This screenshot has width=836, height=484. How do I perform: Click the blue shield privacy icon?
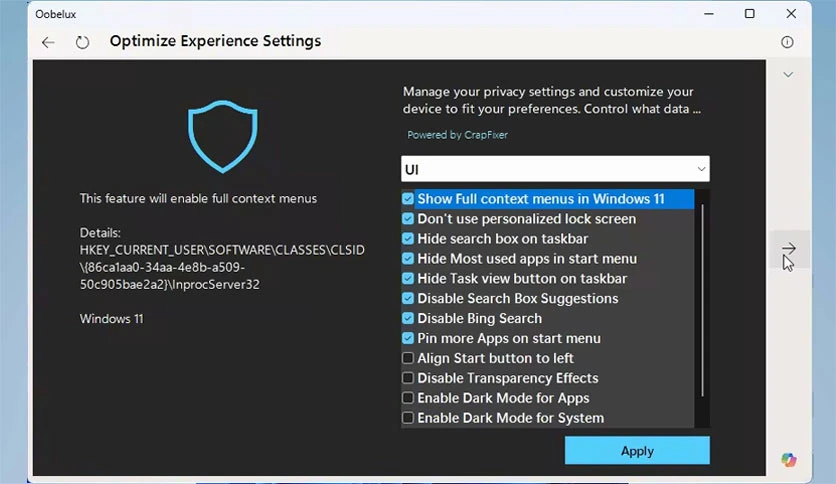[223, 136]
